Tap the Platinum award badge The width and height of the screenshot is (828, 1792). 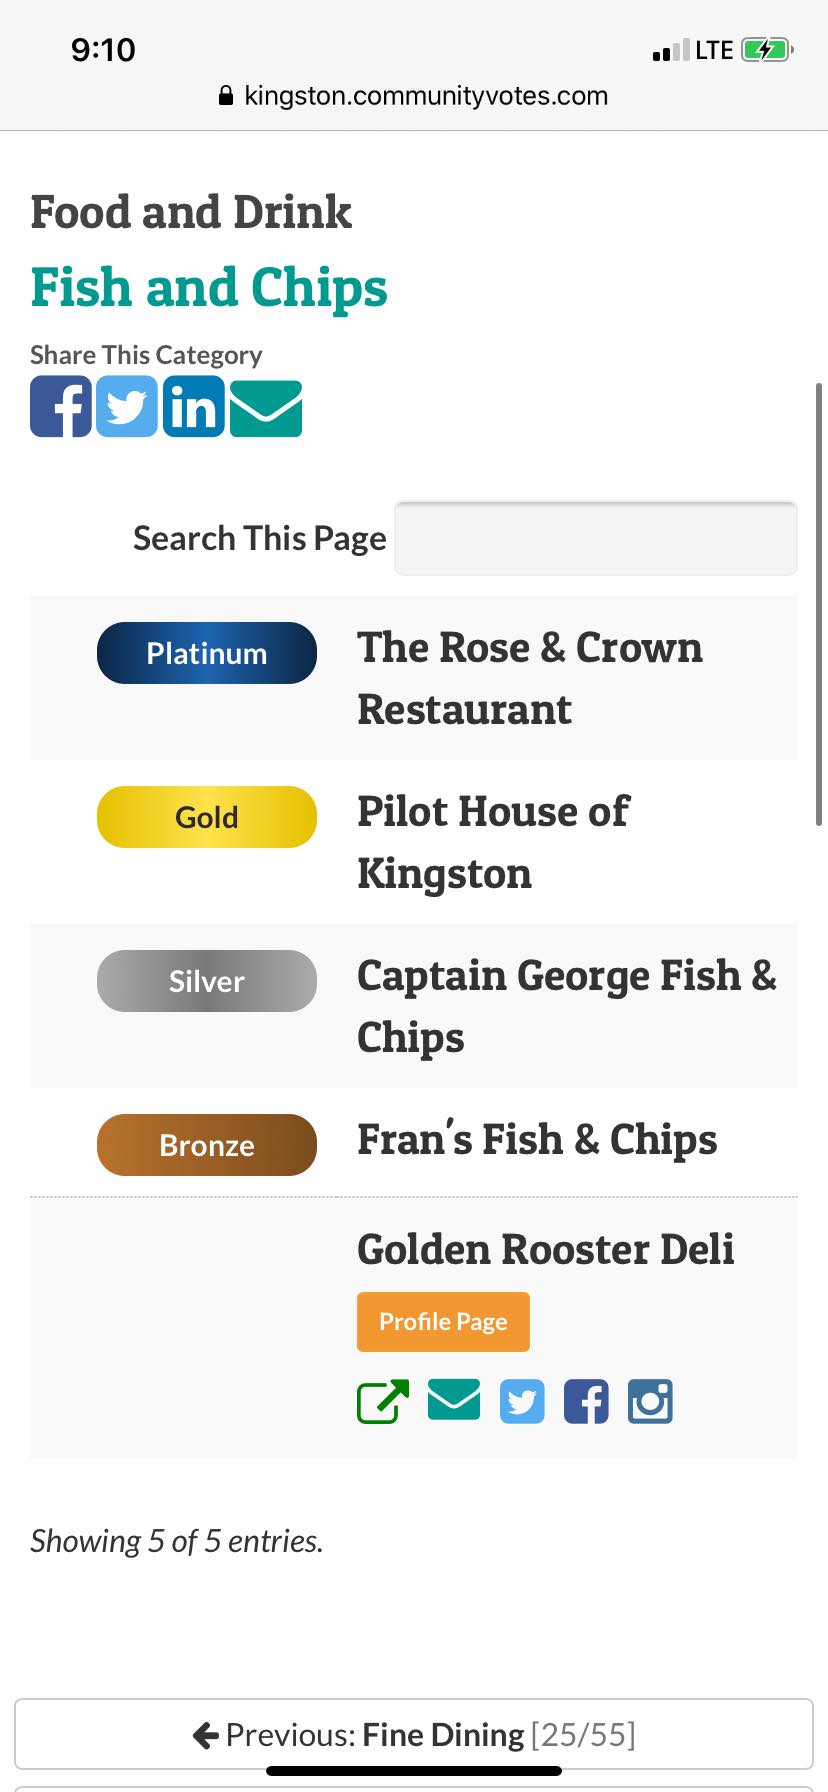coord(207,653)
